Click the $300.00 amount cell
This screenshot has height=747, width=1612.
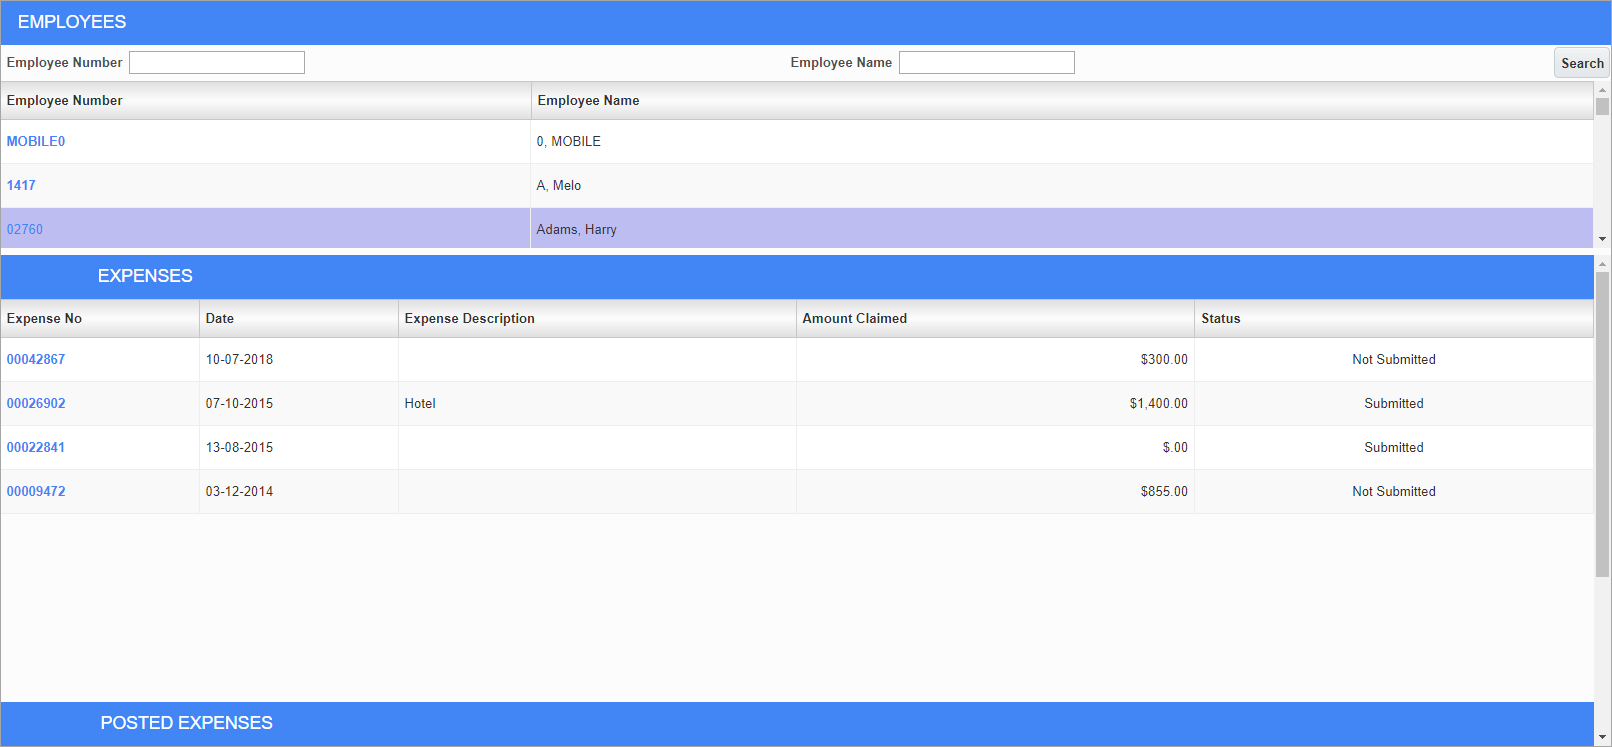[x=996, y=360]
